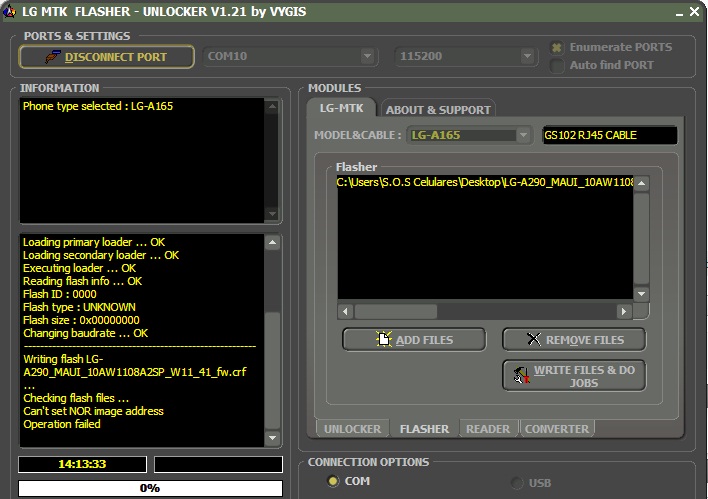Open the CONVERTER bottom tab
This screenshot has width=708, height=499.
[557, 429]
